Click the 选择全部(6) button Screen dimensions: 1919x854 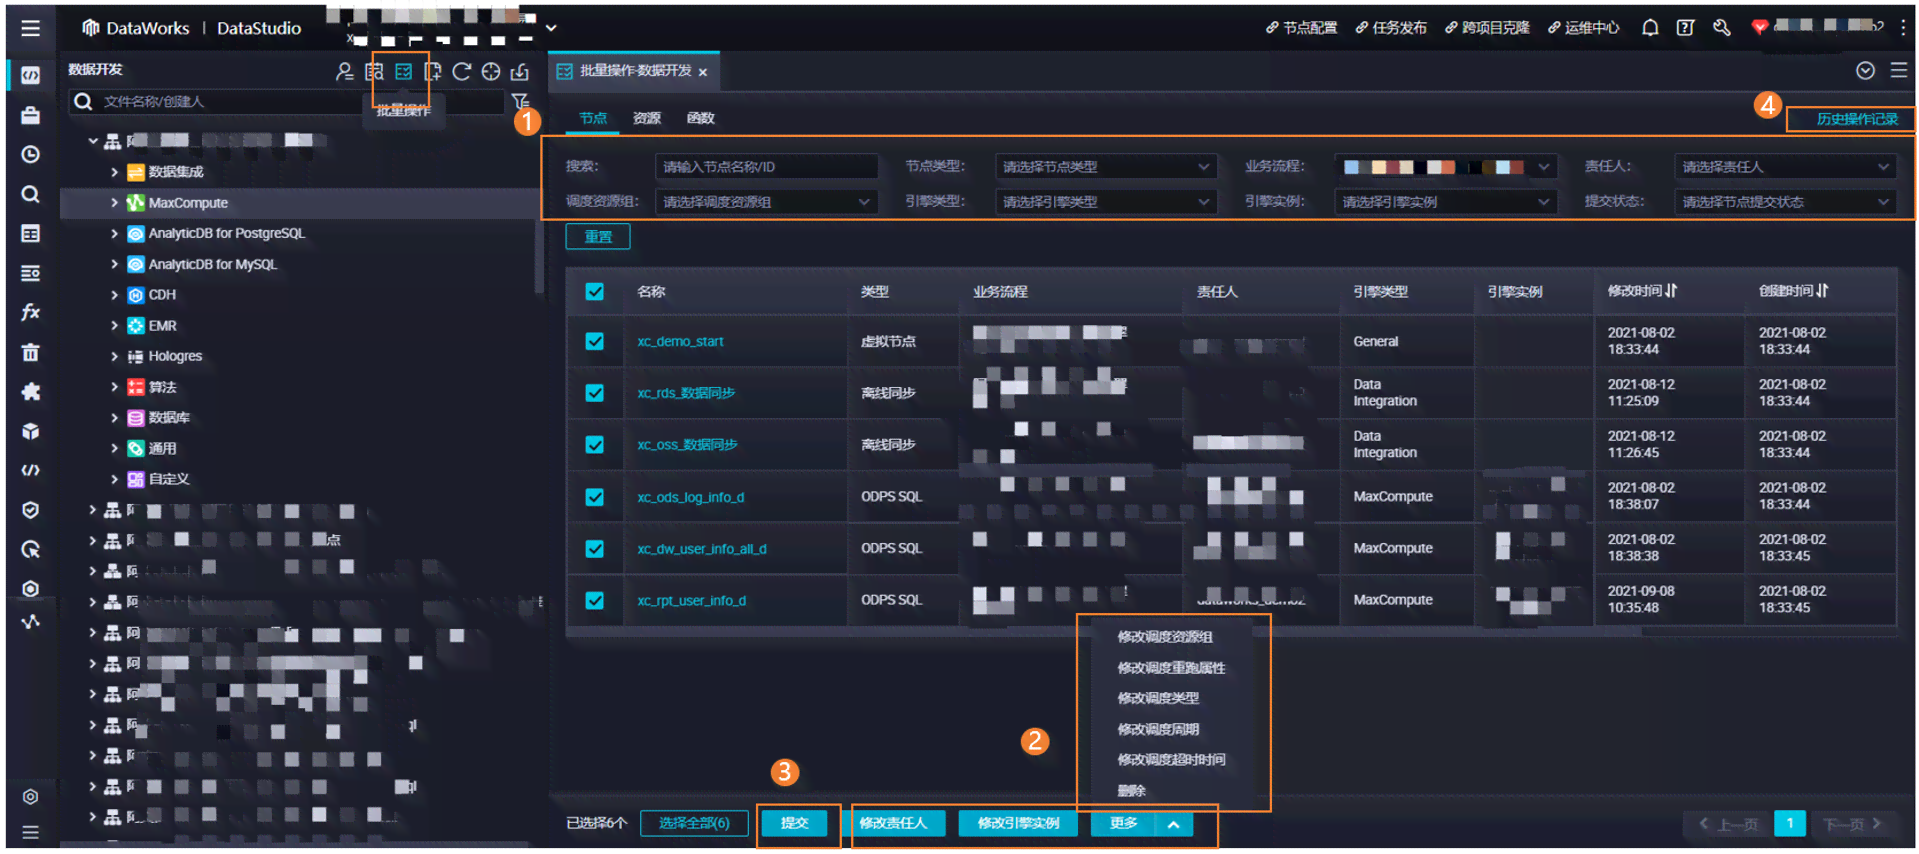(x=694, y=823)
